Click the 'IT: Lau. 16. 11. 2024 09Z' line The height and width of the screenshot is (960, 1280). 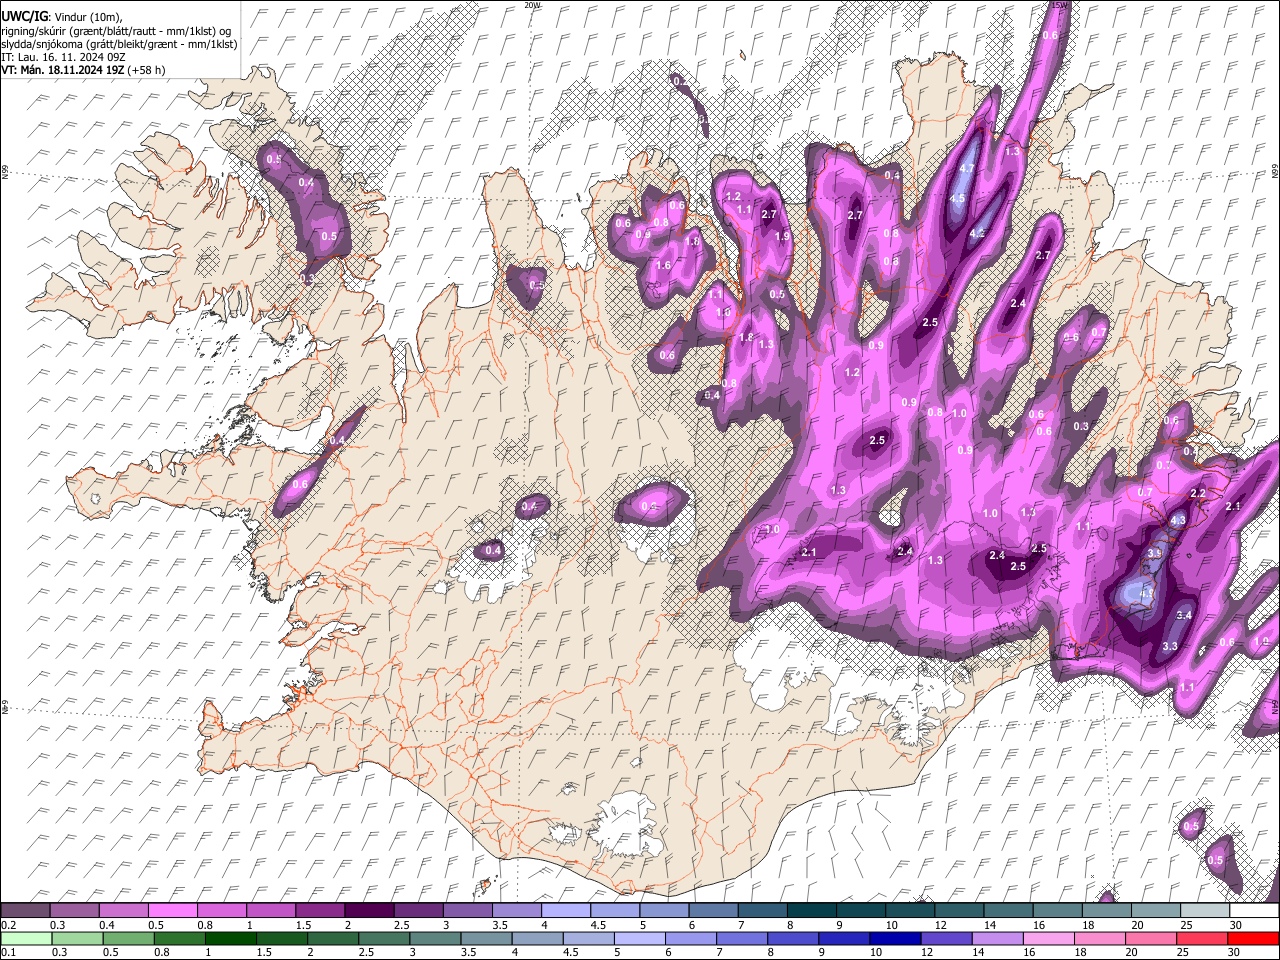click(61, 57)
